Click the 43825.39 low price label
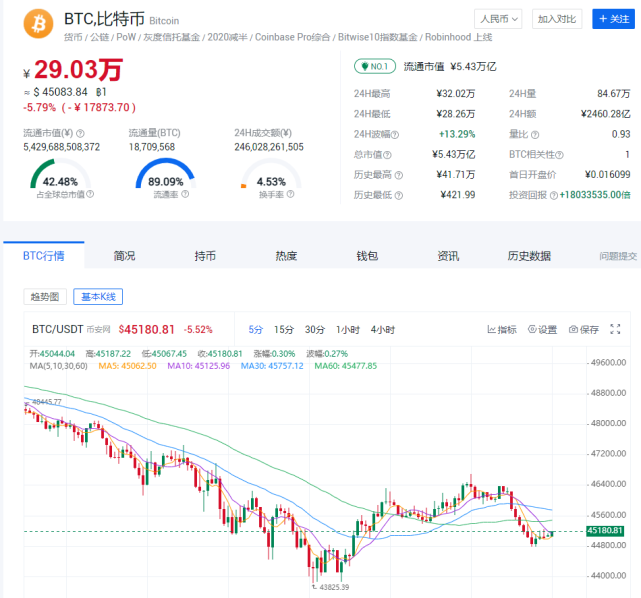This screenshot has width=641, height=598. coord(334,587)
